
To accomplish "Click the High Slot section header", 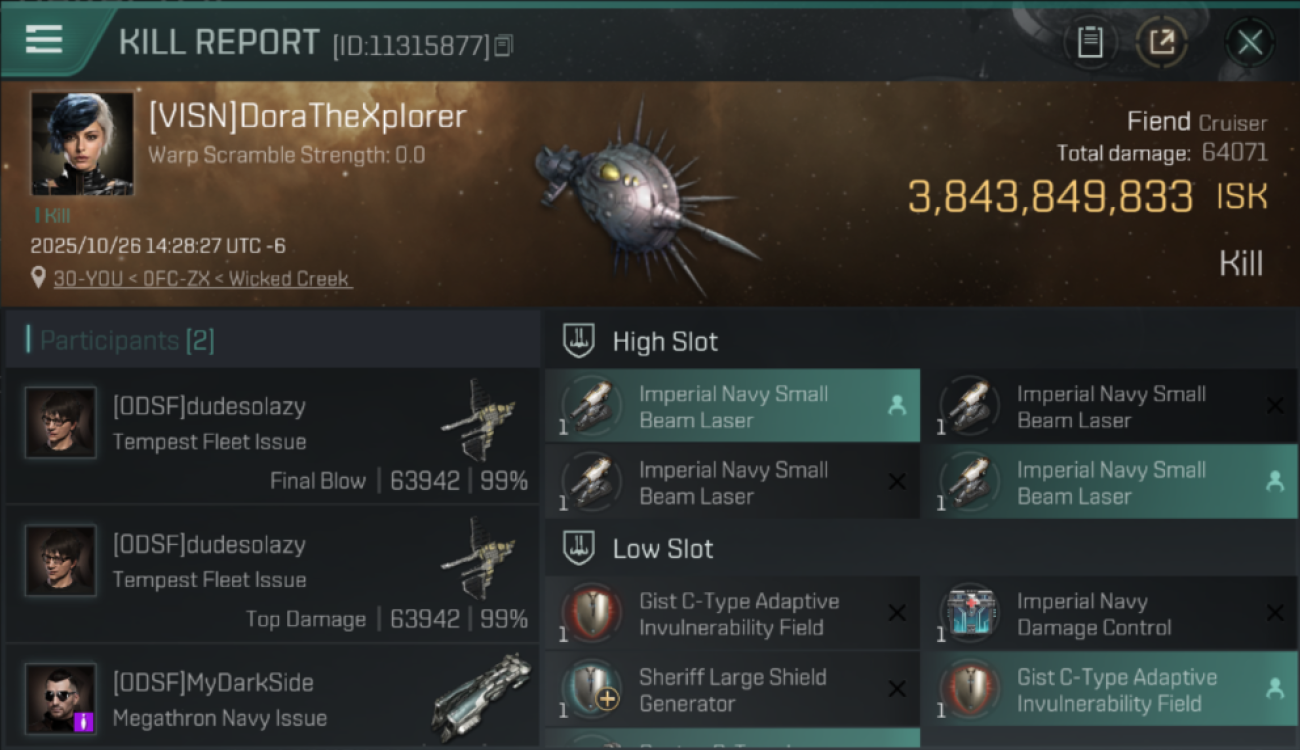I will click(665, 342).
